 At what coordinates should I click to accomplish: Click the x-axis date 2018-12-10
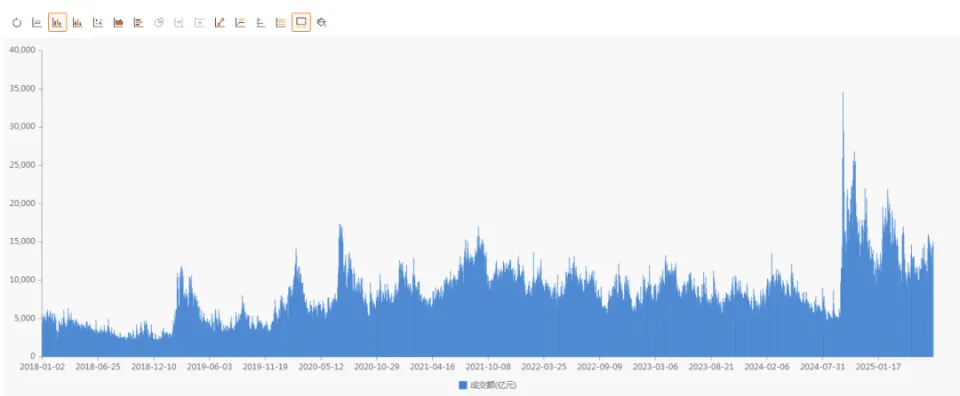pyautogui.click(x=154, y=367)
